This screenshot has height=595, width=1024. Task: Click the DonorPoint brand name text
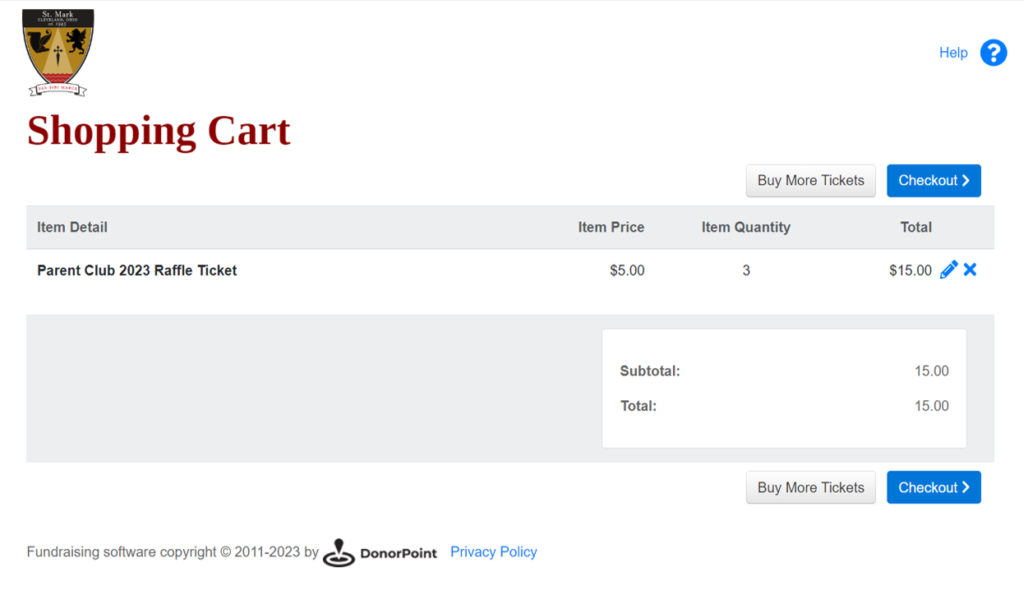pyautogui.click(x=398, y=553)
